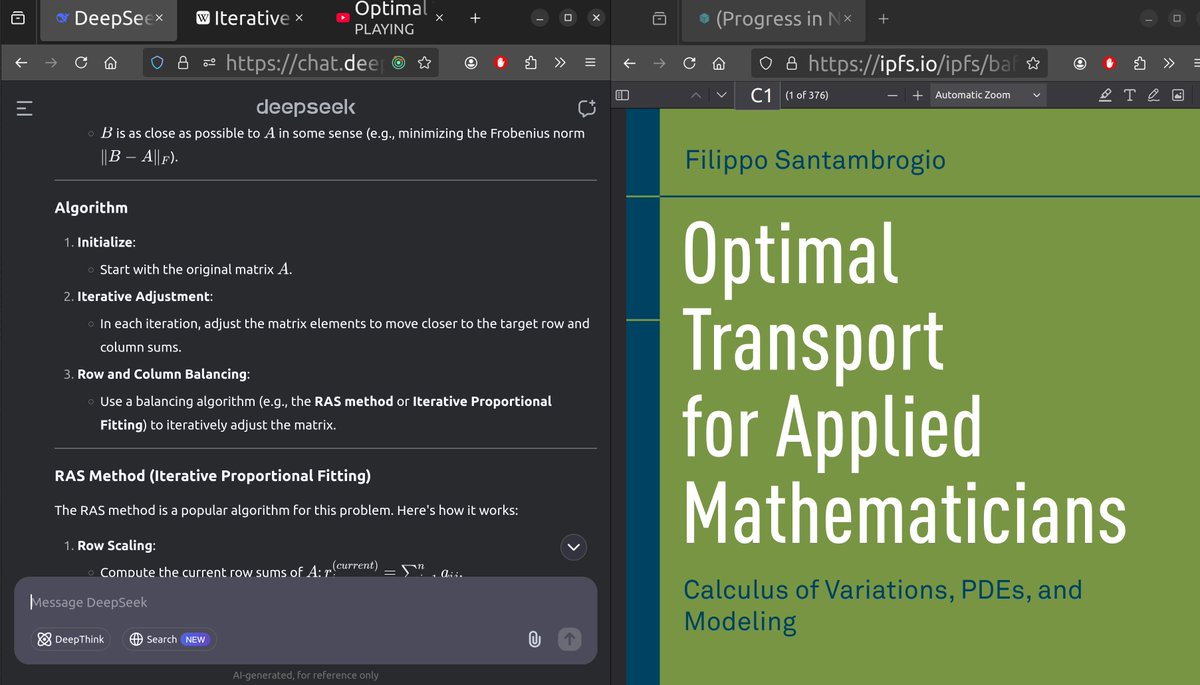Open the right browser's overflow menu chevron
1200x685 pixels.
coord(1168,62)
